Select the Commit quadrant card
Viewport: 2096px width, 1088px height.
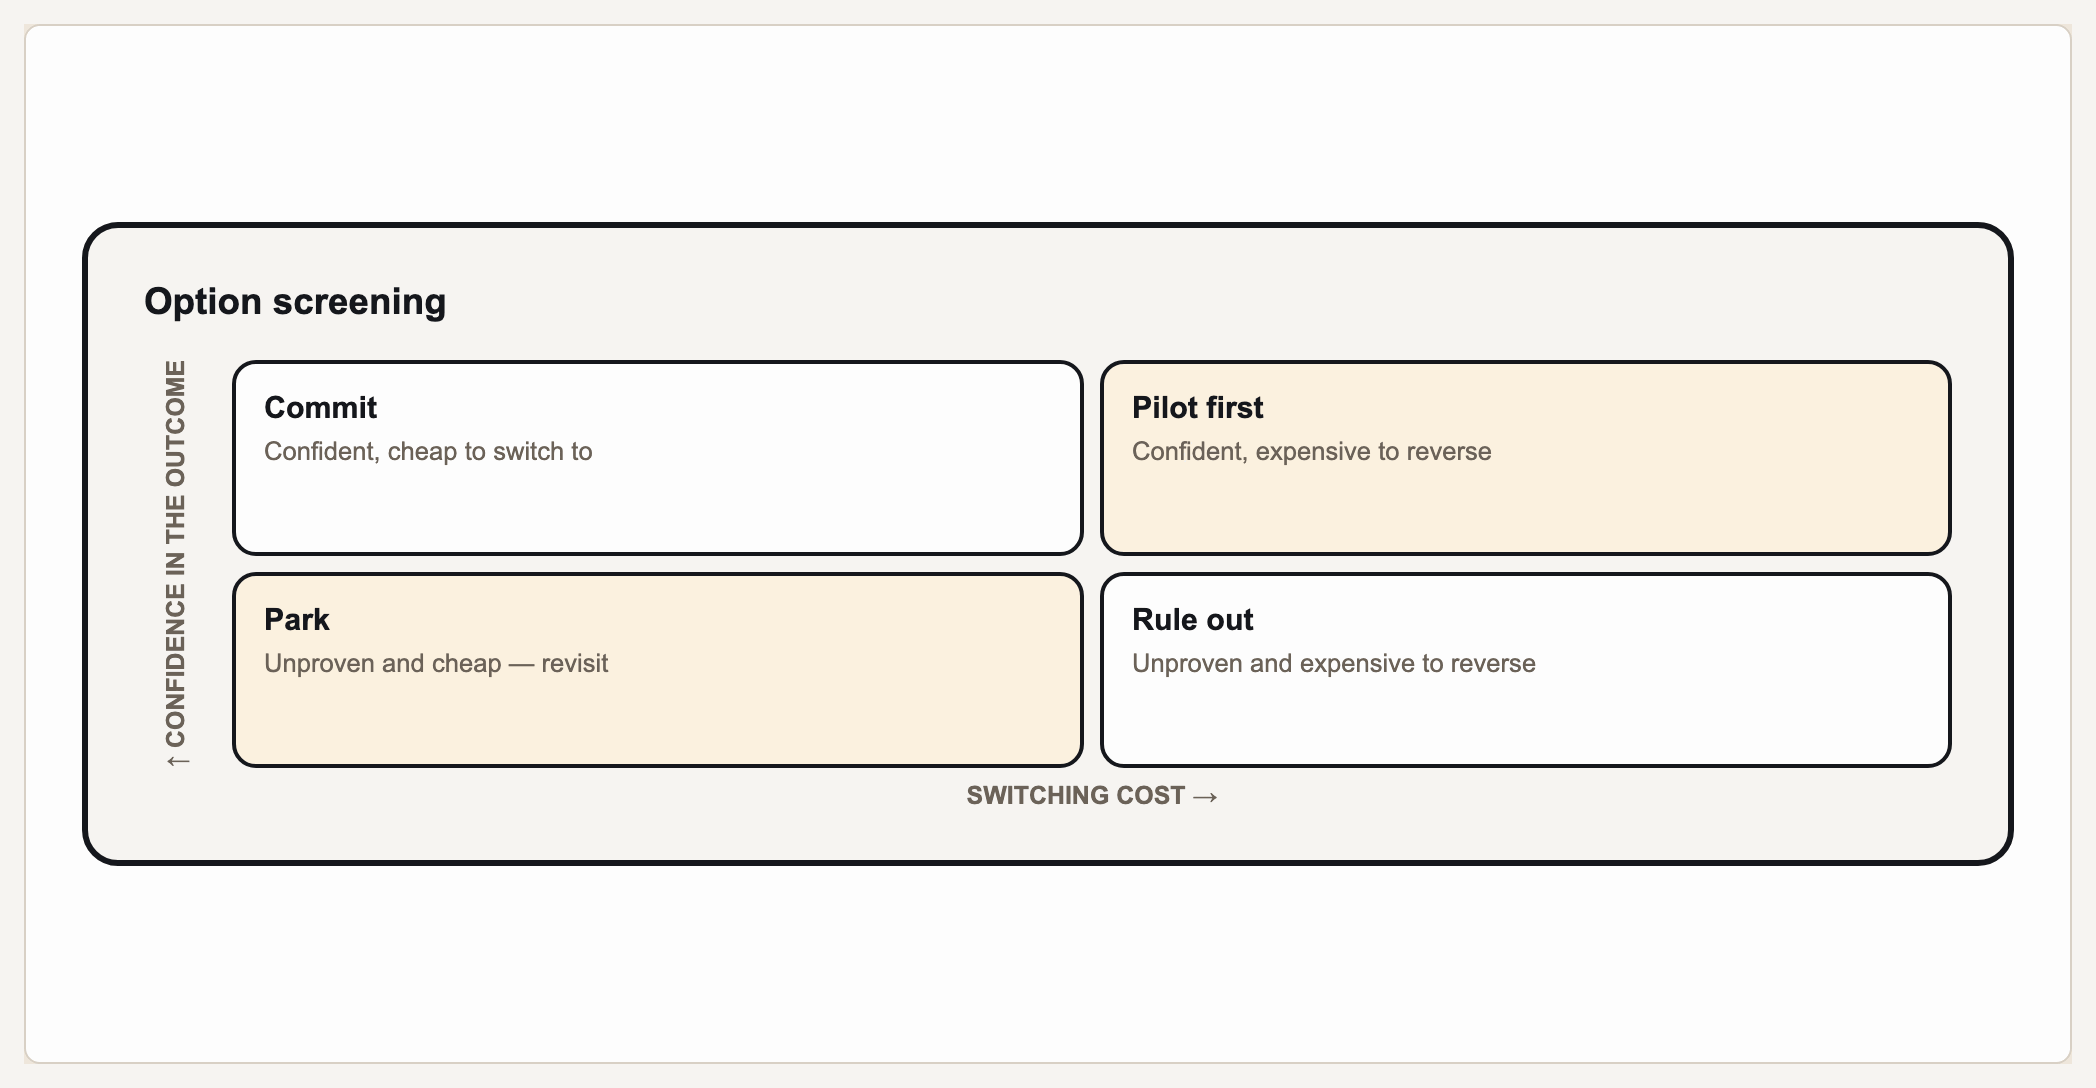pos(658,458)
